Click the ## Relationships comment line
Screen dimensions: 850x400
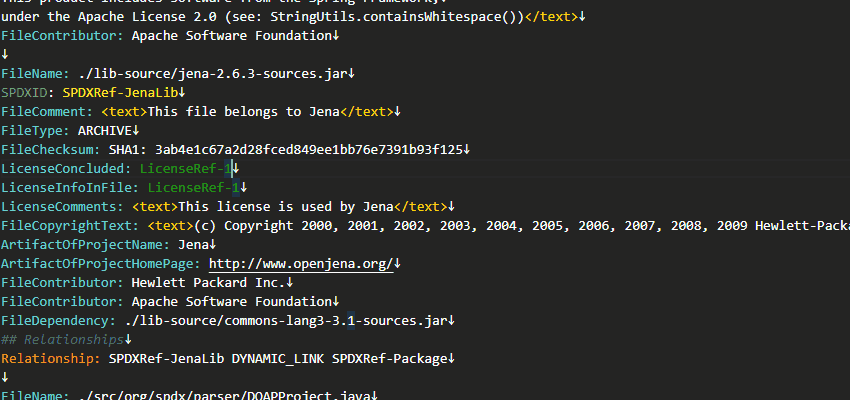(63, 339)
